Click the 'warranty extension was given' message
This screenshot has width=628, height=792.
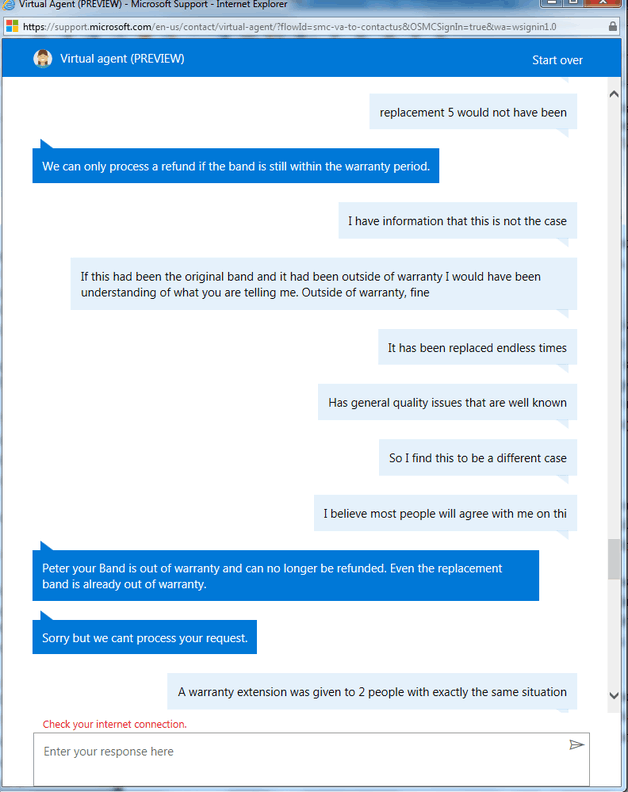[372, 691]
